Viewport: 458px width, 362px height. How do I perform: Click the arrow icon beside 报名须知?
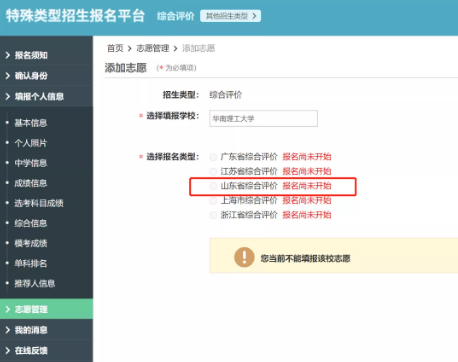[x=8, y=55]
